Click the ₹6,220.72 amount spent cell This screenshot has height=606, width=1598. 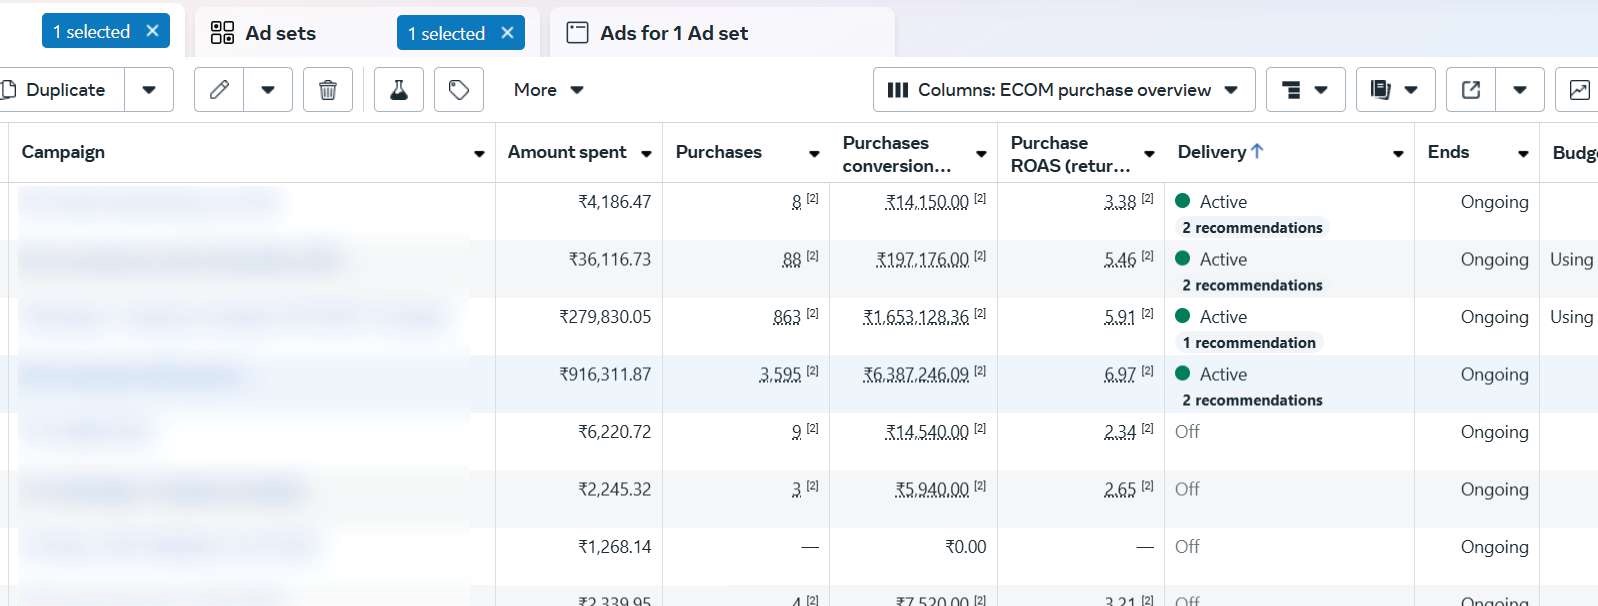pyautogui.click(x=614, y=432)
